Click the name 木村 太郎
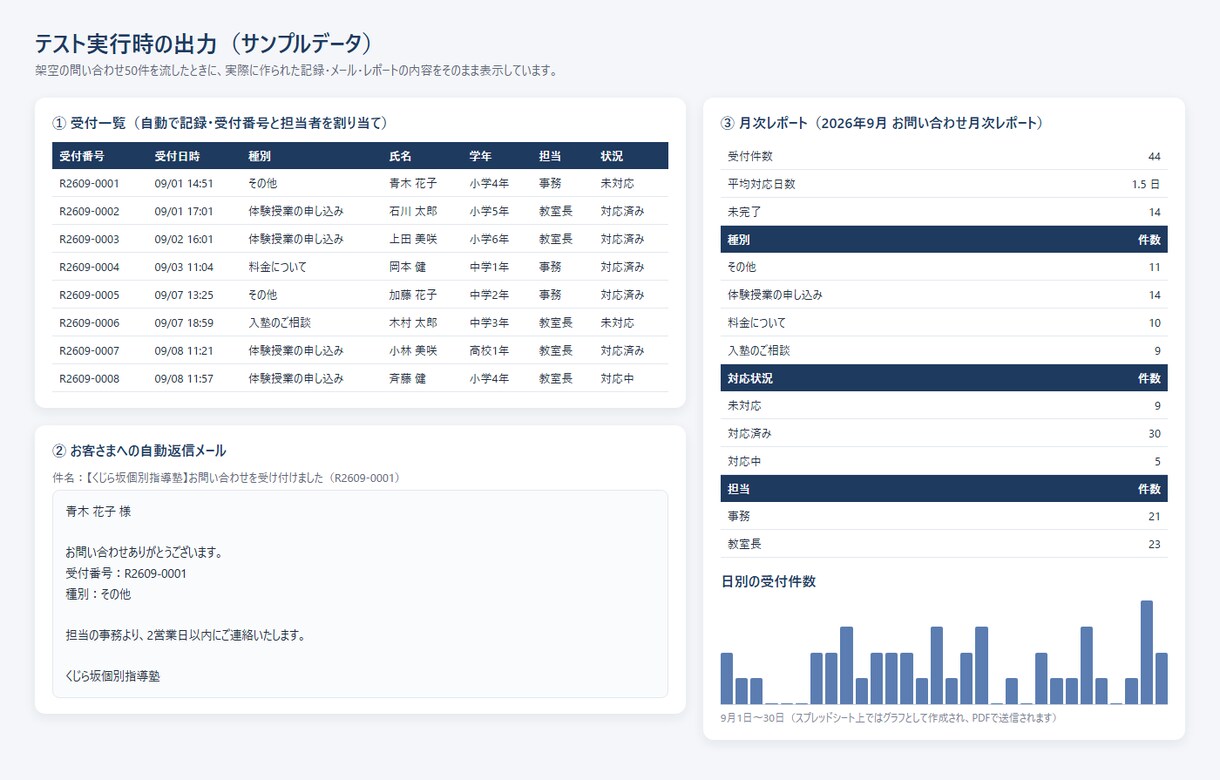 (413, 323)
